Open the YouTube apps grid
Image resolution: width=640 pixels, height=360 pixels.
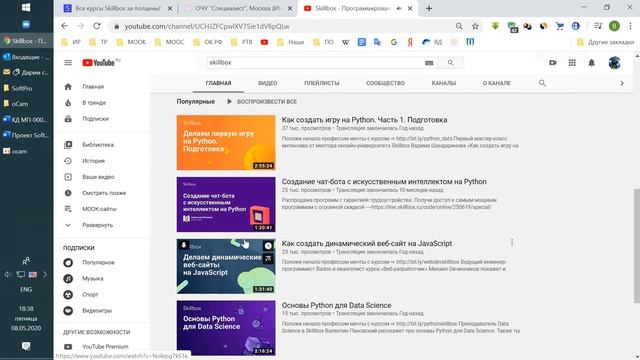point(572,62)
